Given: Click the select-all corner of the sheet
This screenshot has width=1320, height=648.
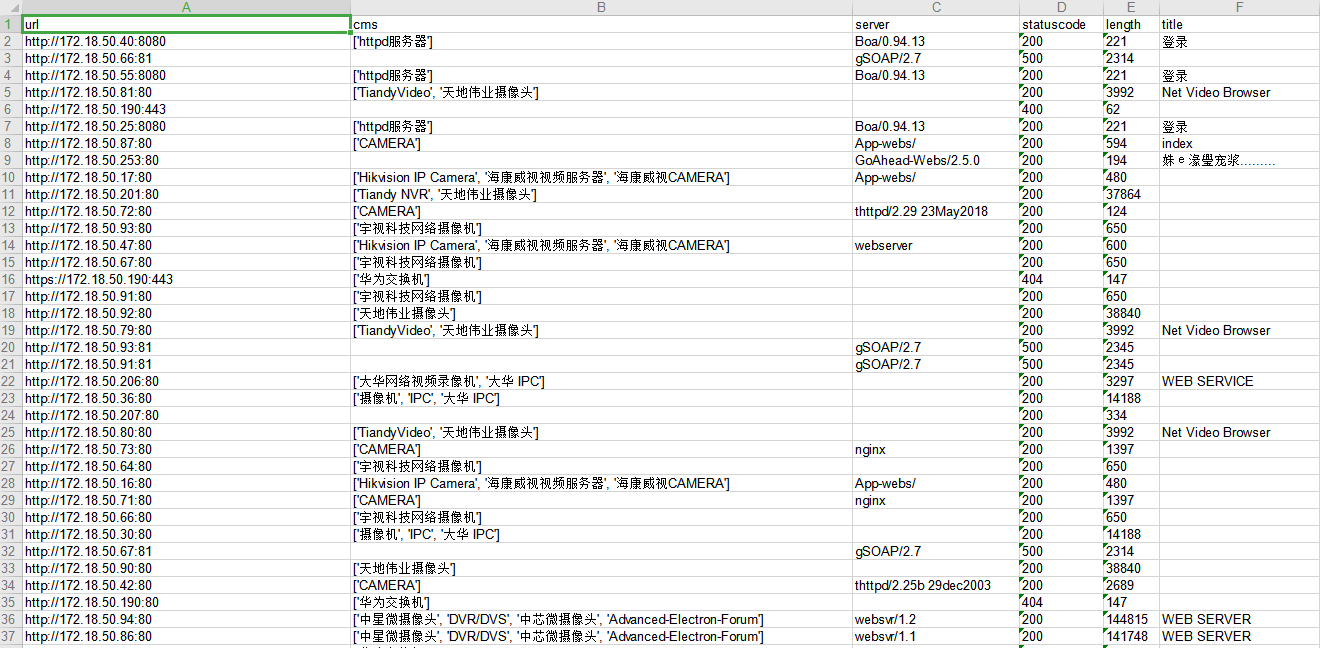Looking at the screenshot, I should 11,7.
